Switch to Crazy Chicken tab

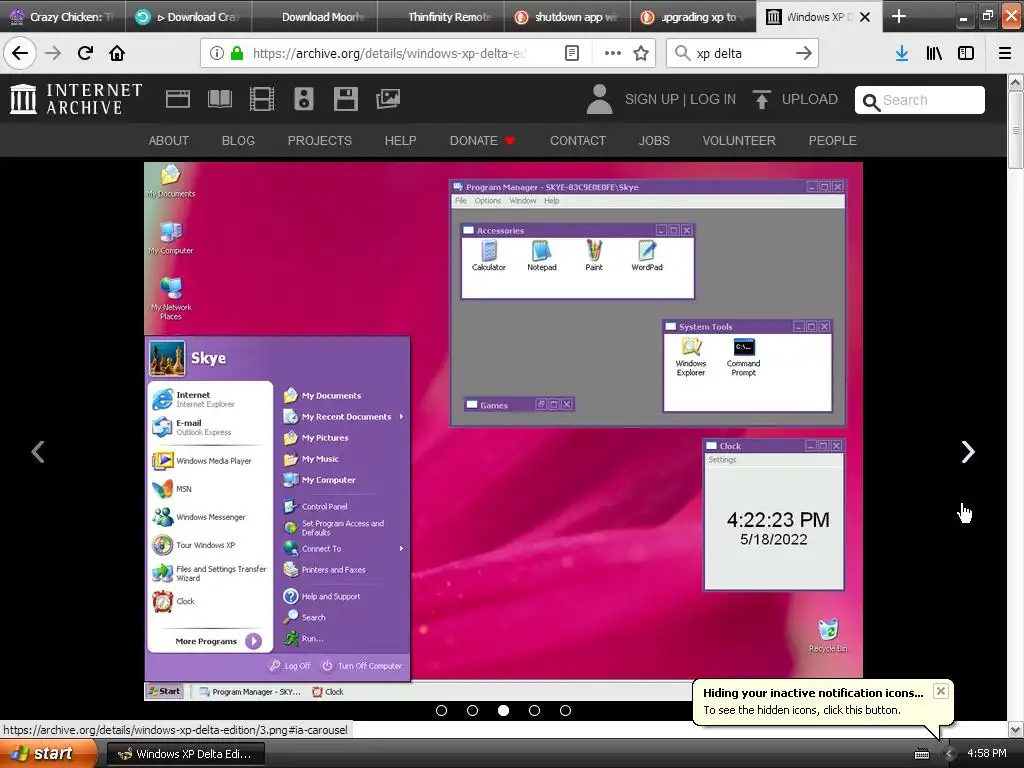[x=62, y=17]
